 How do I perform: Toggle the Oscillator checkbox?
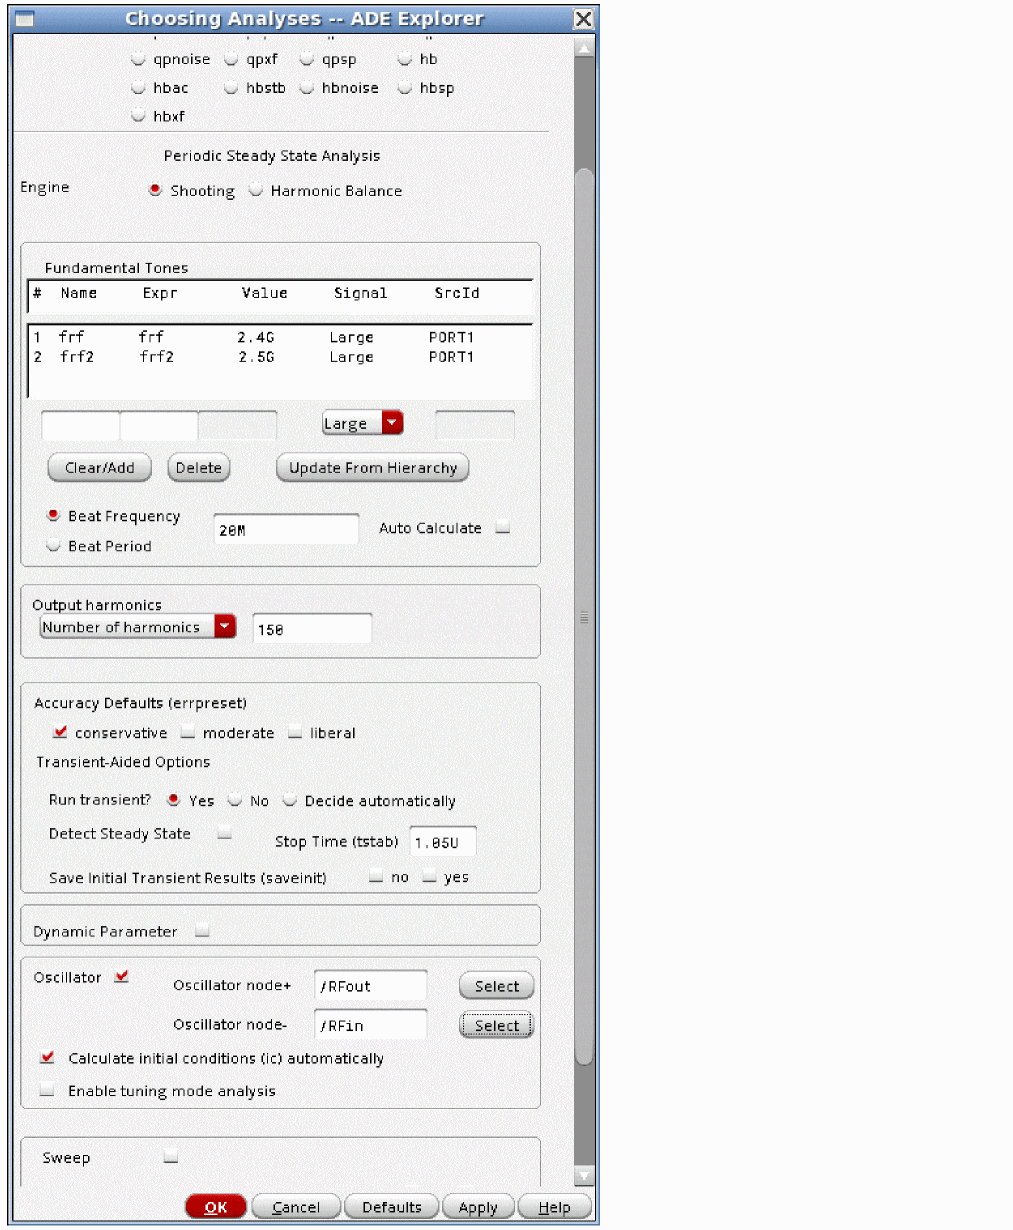[x=121, y=976]
